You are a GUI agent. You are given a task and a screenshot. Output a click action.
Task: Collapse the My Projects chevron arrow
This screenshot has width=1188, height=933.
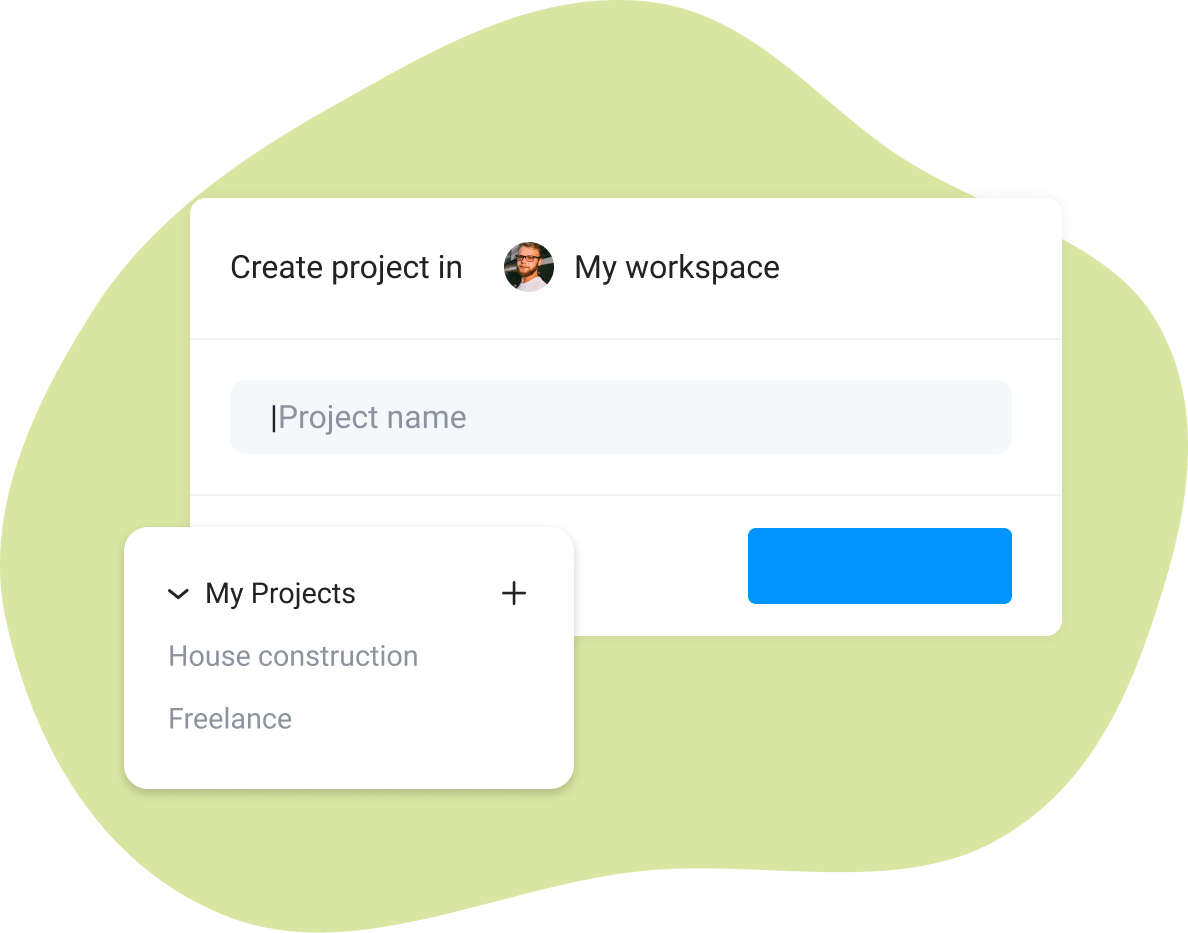(178, 594)
